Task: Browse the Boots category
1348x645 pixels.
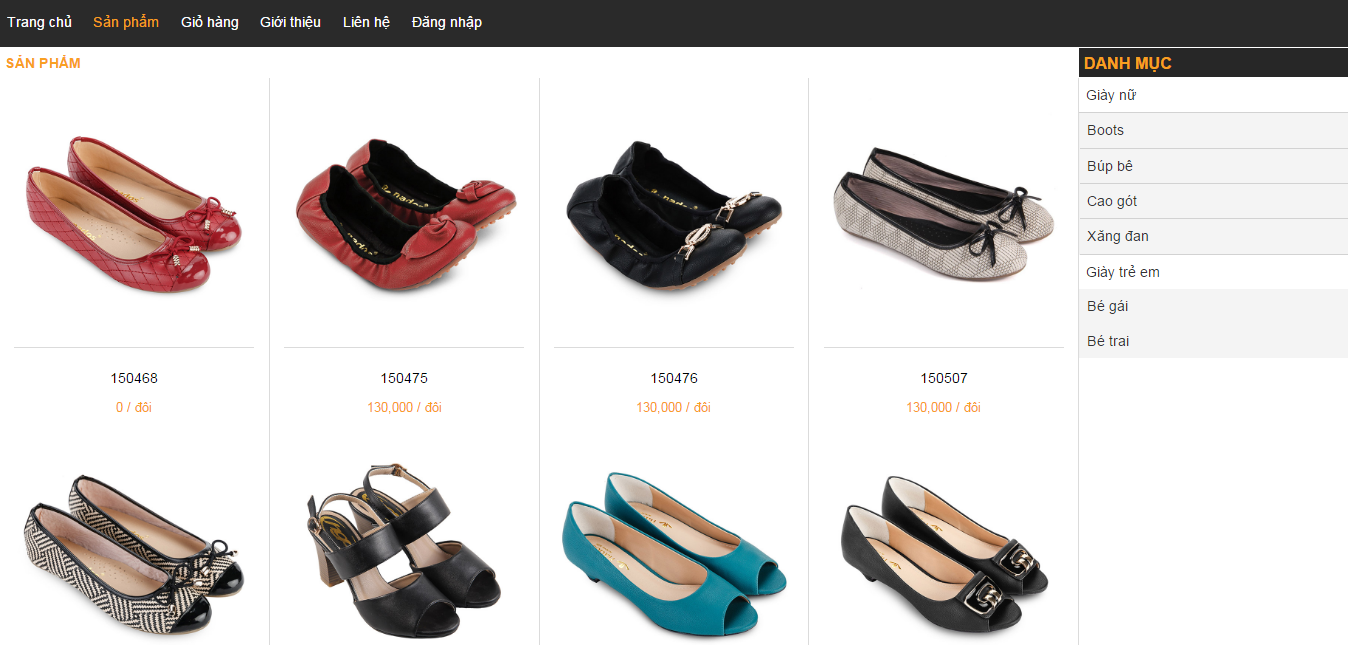Action: (x=1213, y=130)
